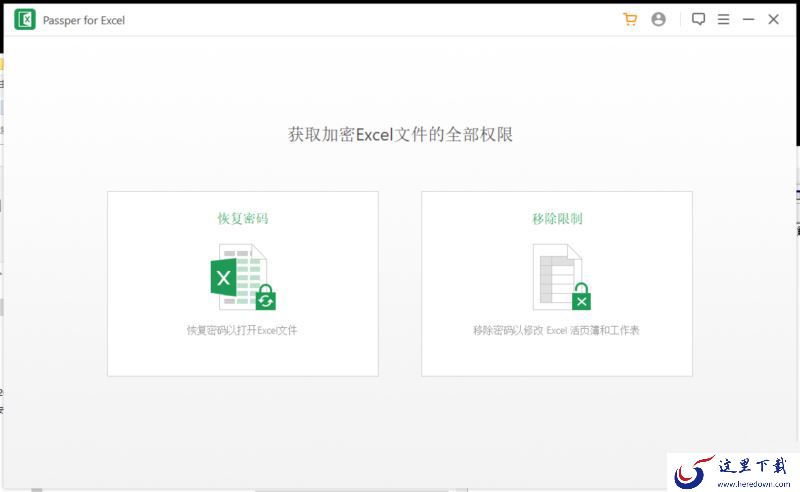Open the user account icon

(659, 19)
